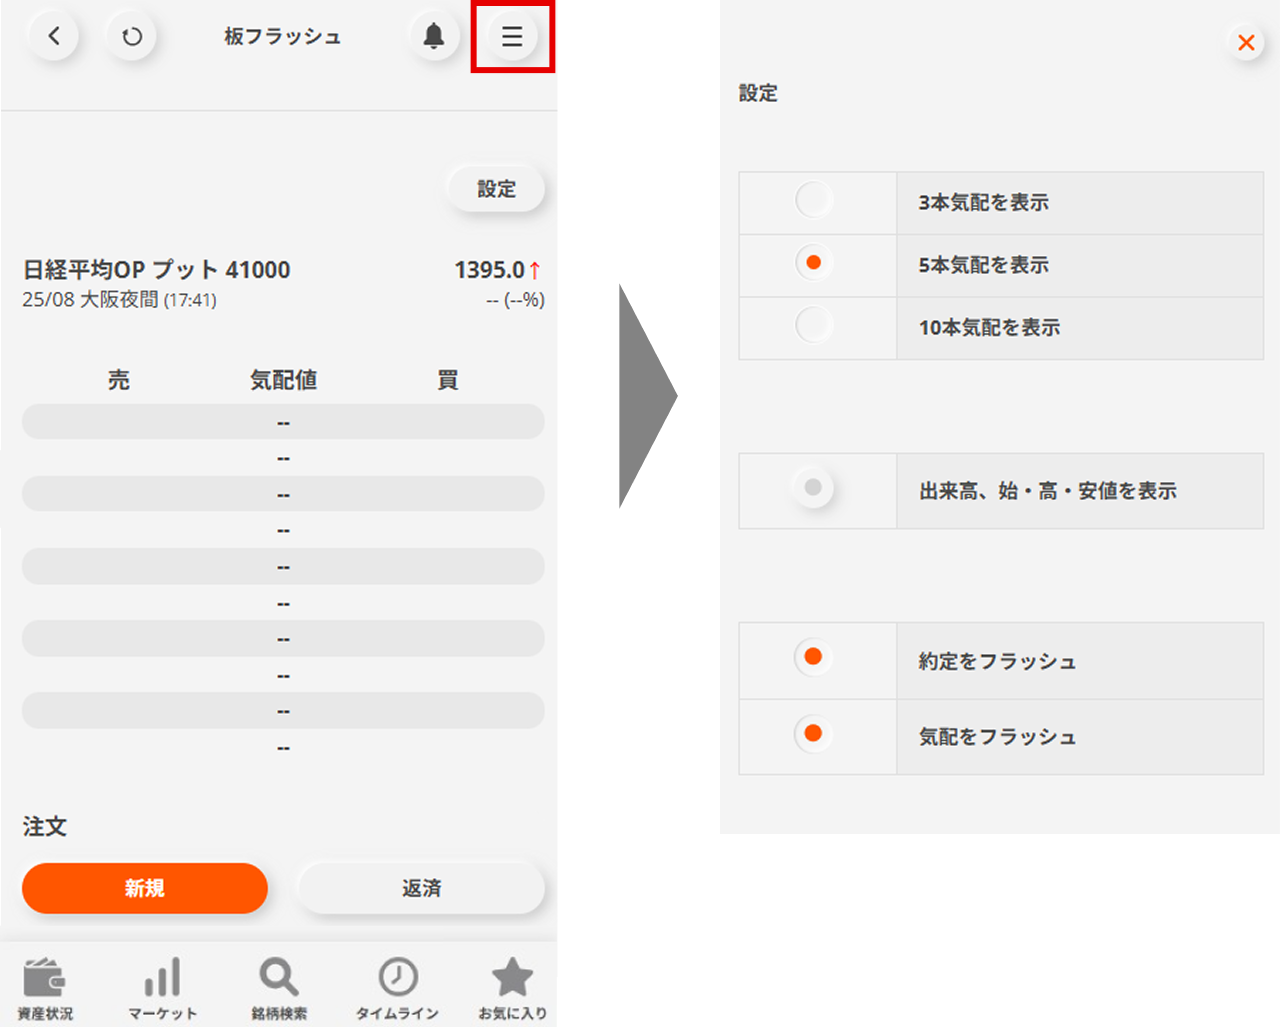Toggle 気配をフラッシュ option
1280x1027 pixels.
click(813, 734)
